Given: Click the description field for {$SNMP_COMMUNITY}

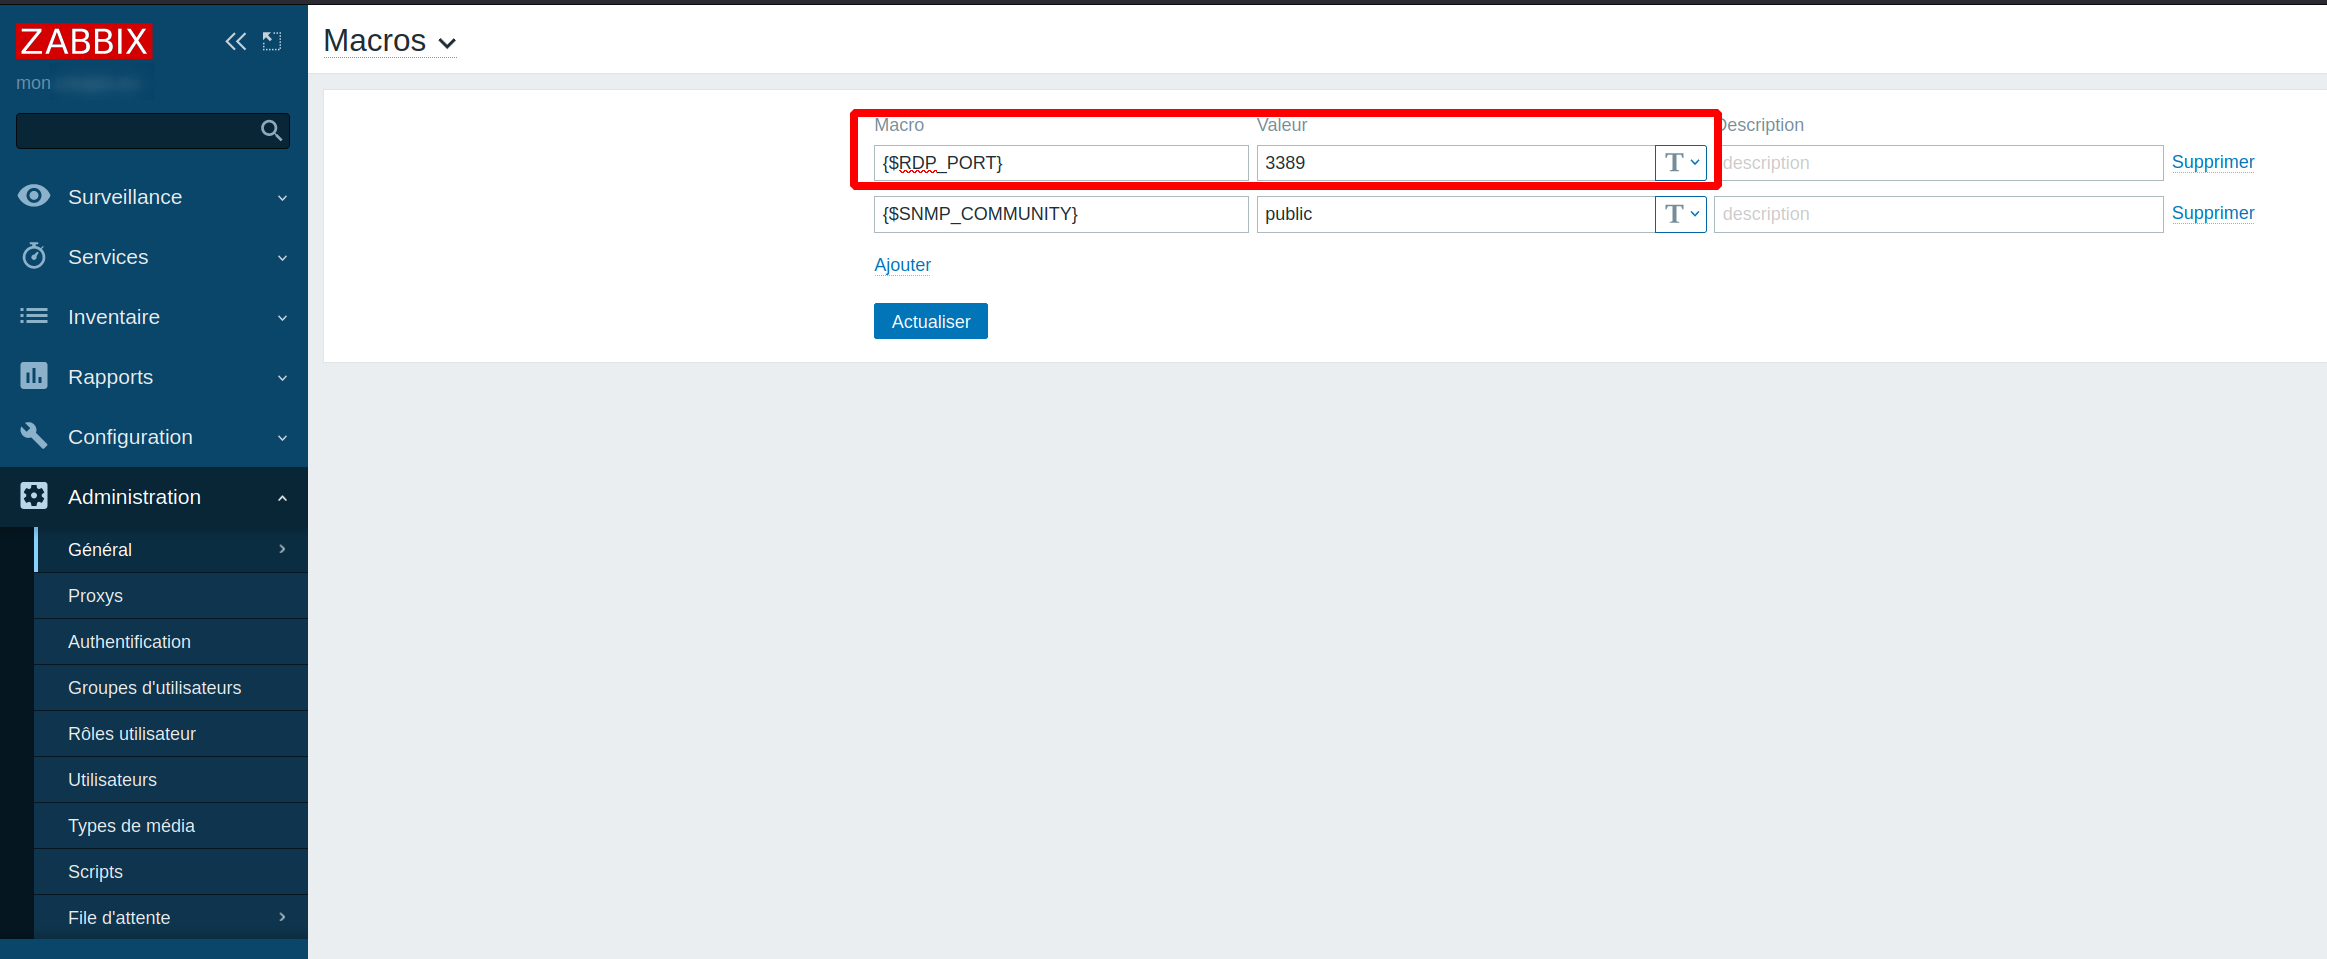Looking at the screenshot, I should 1937,214.
